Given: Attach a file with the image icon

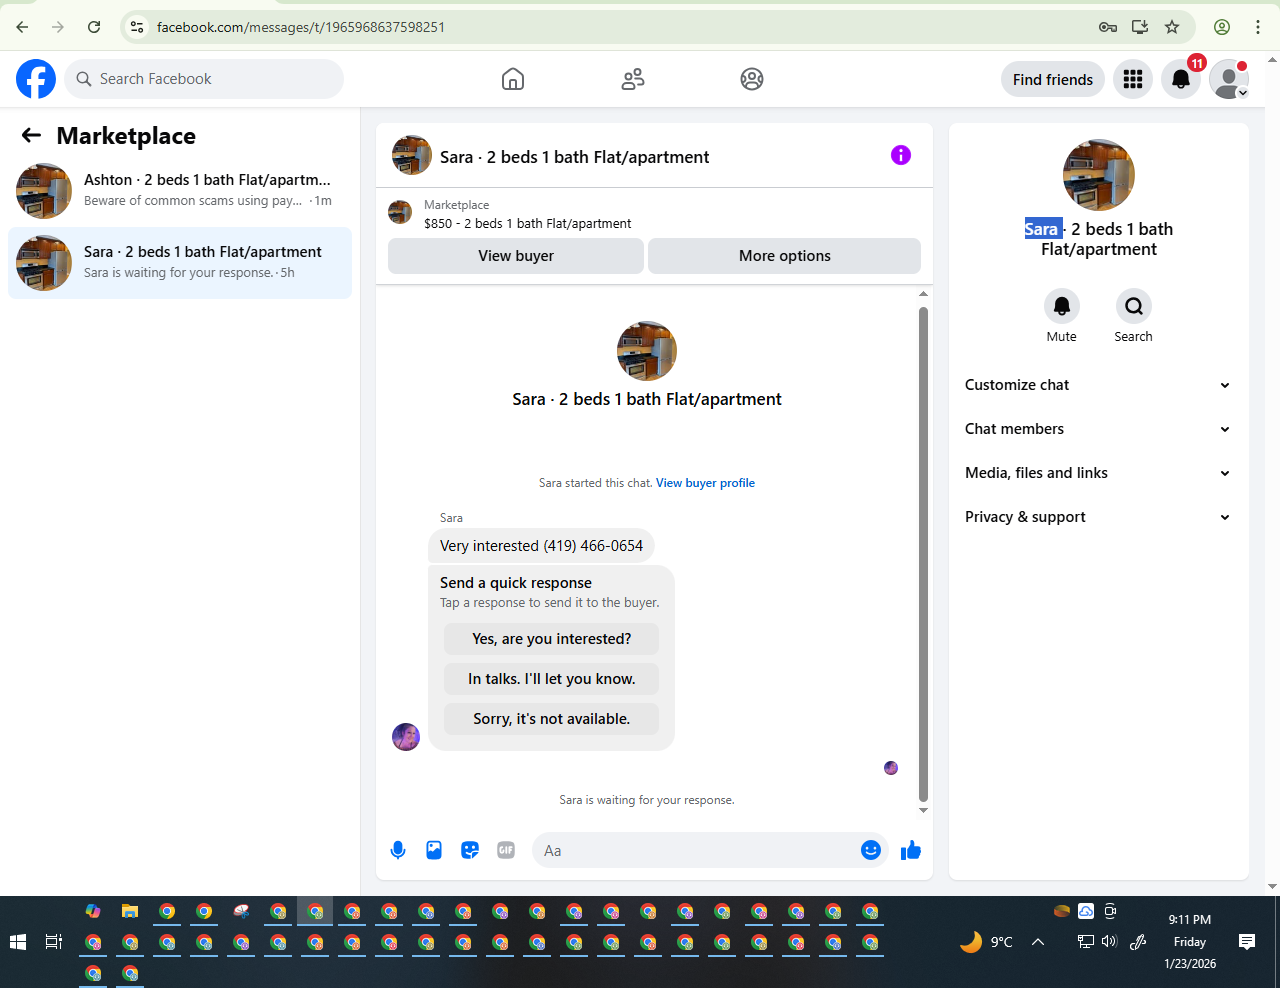Looking at the screenshot, I should 434,850.
